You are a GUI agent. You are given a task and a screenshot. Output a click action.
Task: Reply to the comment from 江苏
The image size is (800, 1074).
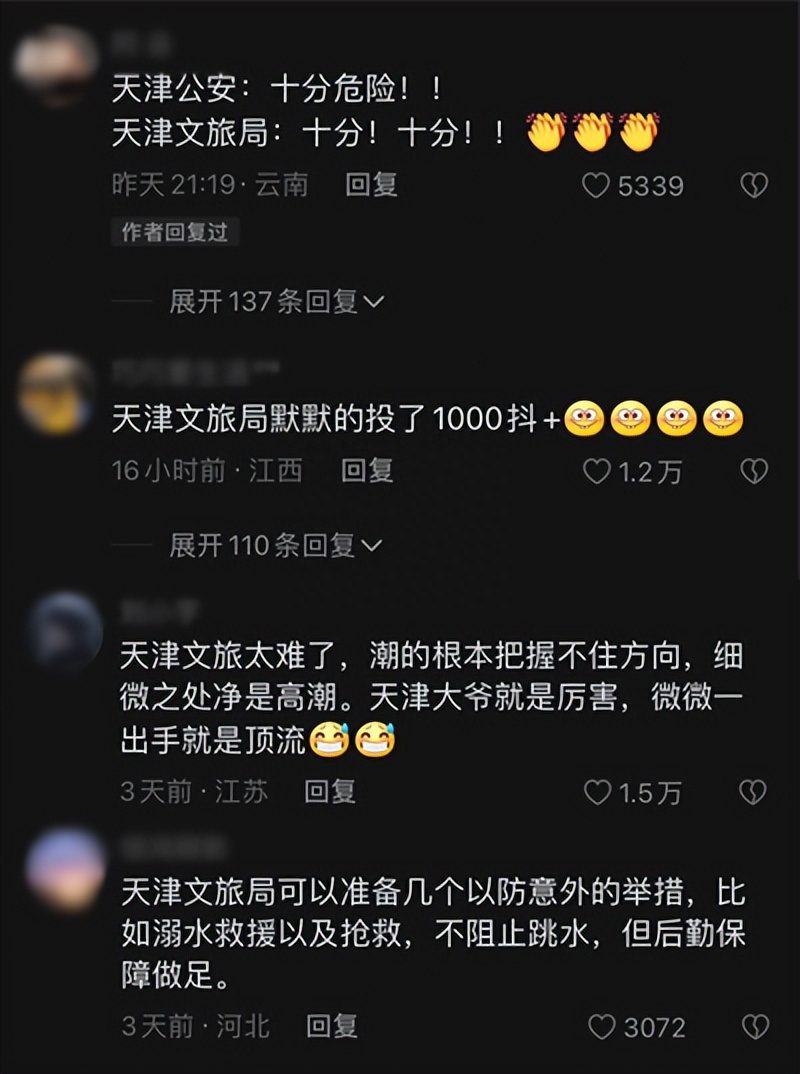coord(330,792)
